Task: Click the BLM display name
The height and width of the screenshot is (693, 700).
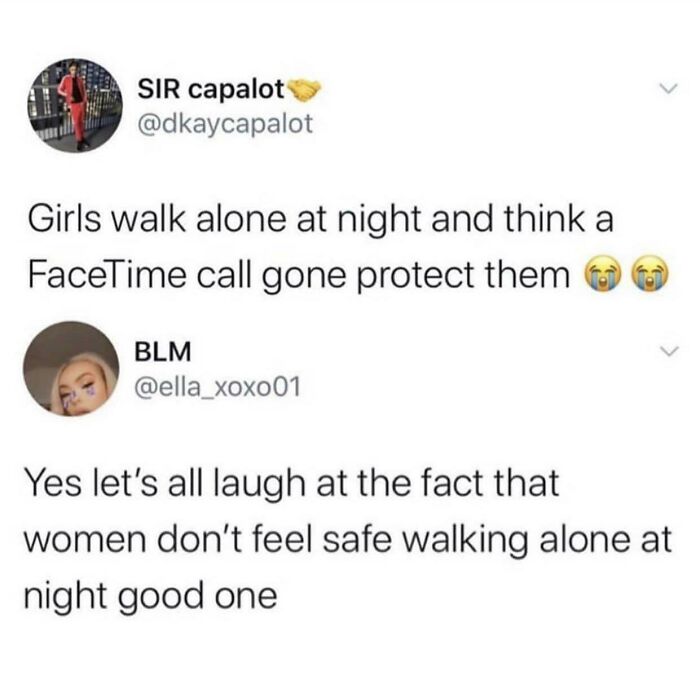Action: pyautogui.click(x=163, y=351)
